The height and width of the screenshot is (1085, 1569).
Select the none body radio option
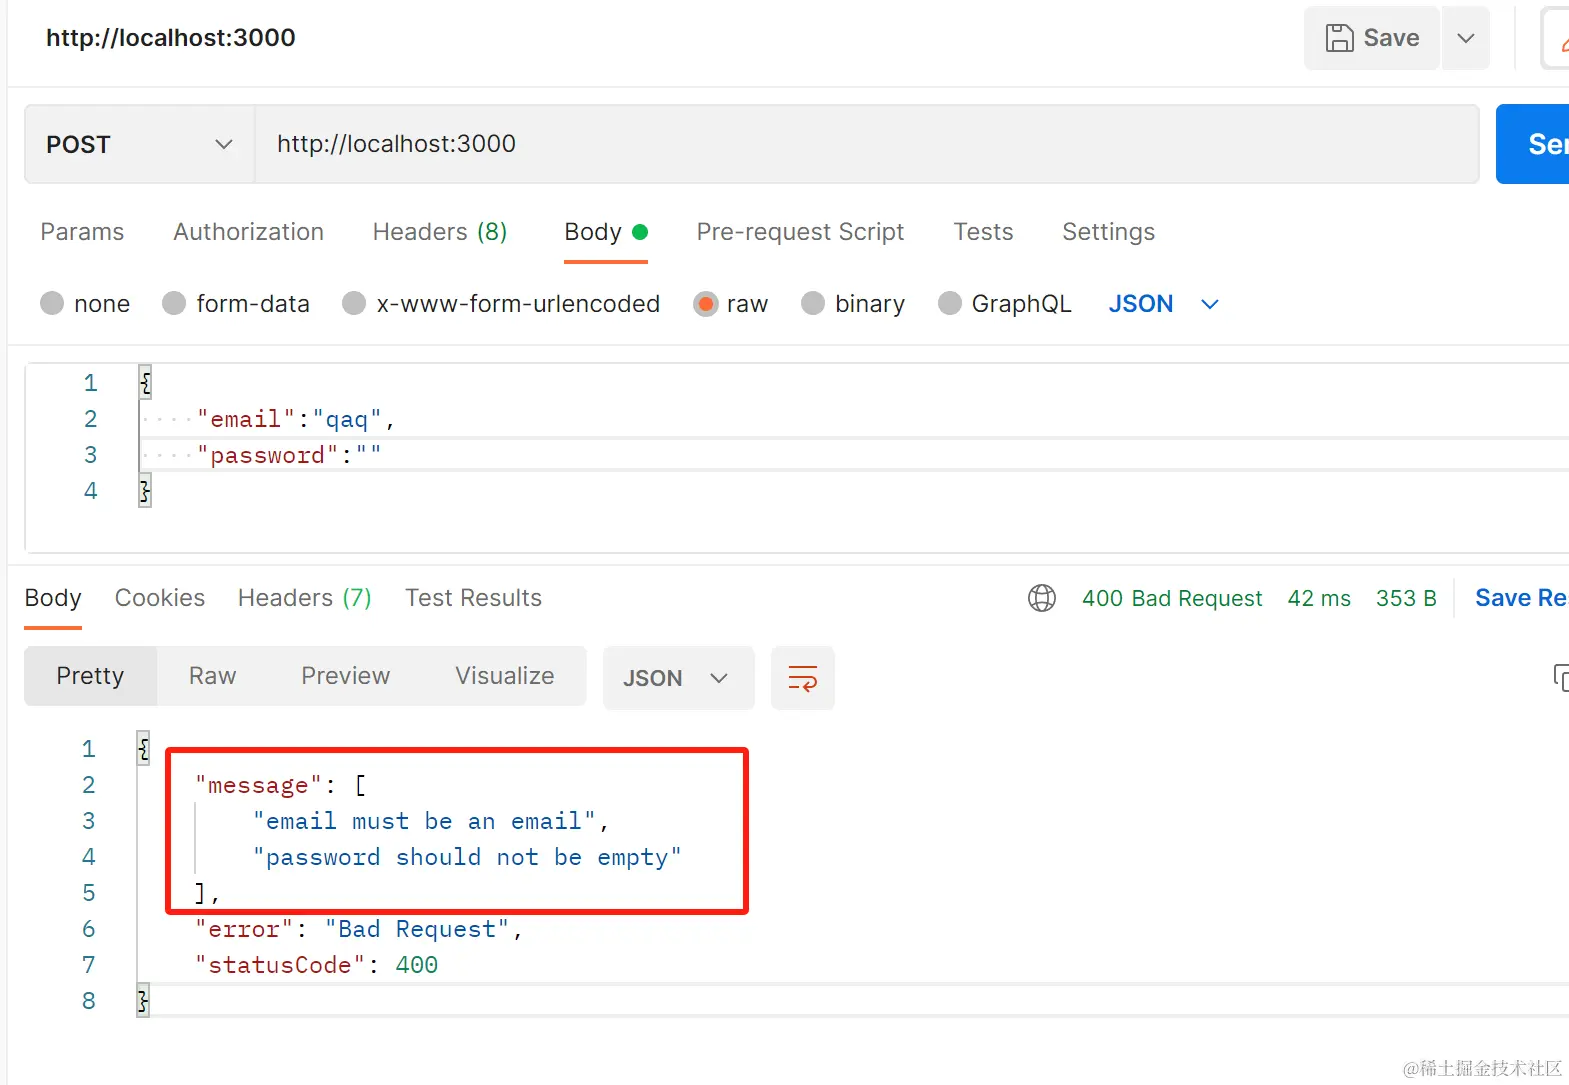(52, 303)
